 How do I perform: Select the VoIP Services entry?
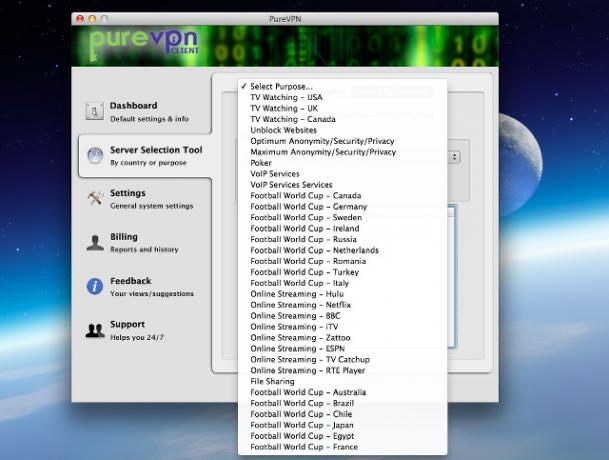343,174
